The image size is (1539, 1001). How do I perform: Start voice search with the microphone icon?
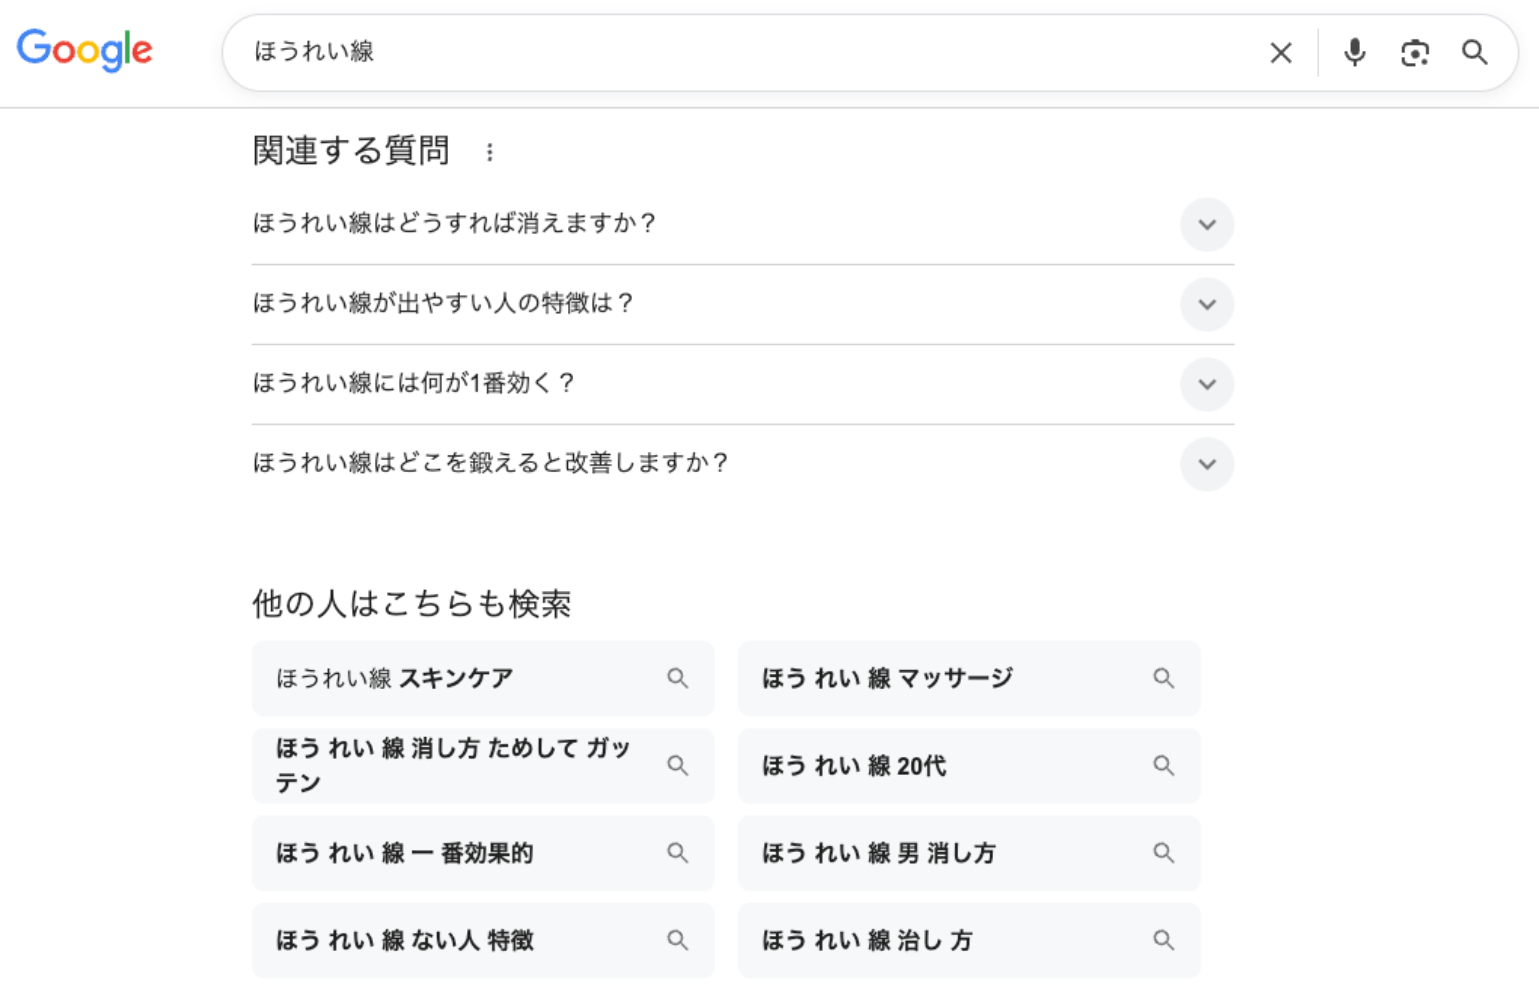click(x=1354, y=52)
